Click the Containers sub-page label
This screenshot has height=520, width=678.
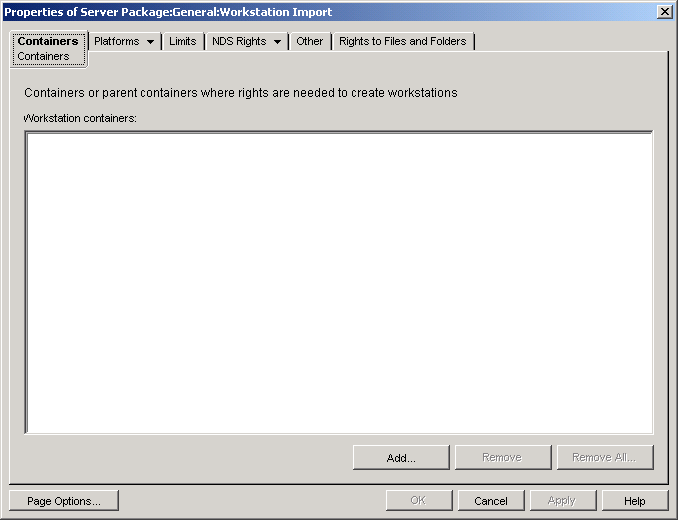tap(43, 56)
